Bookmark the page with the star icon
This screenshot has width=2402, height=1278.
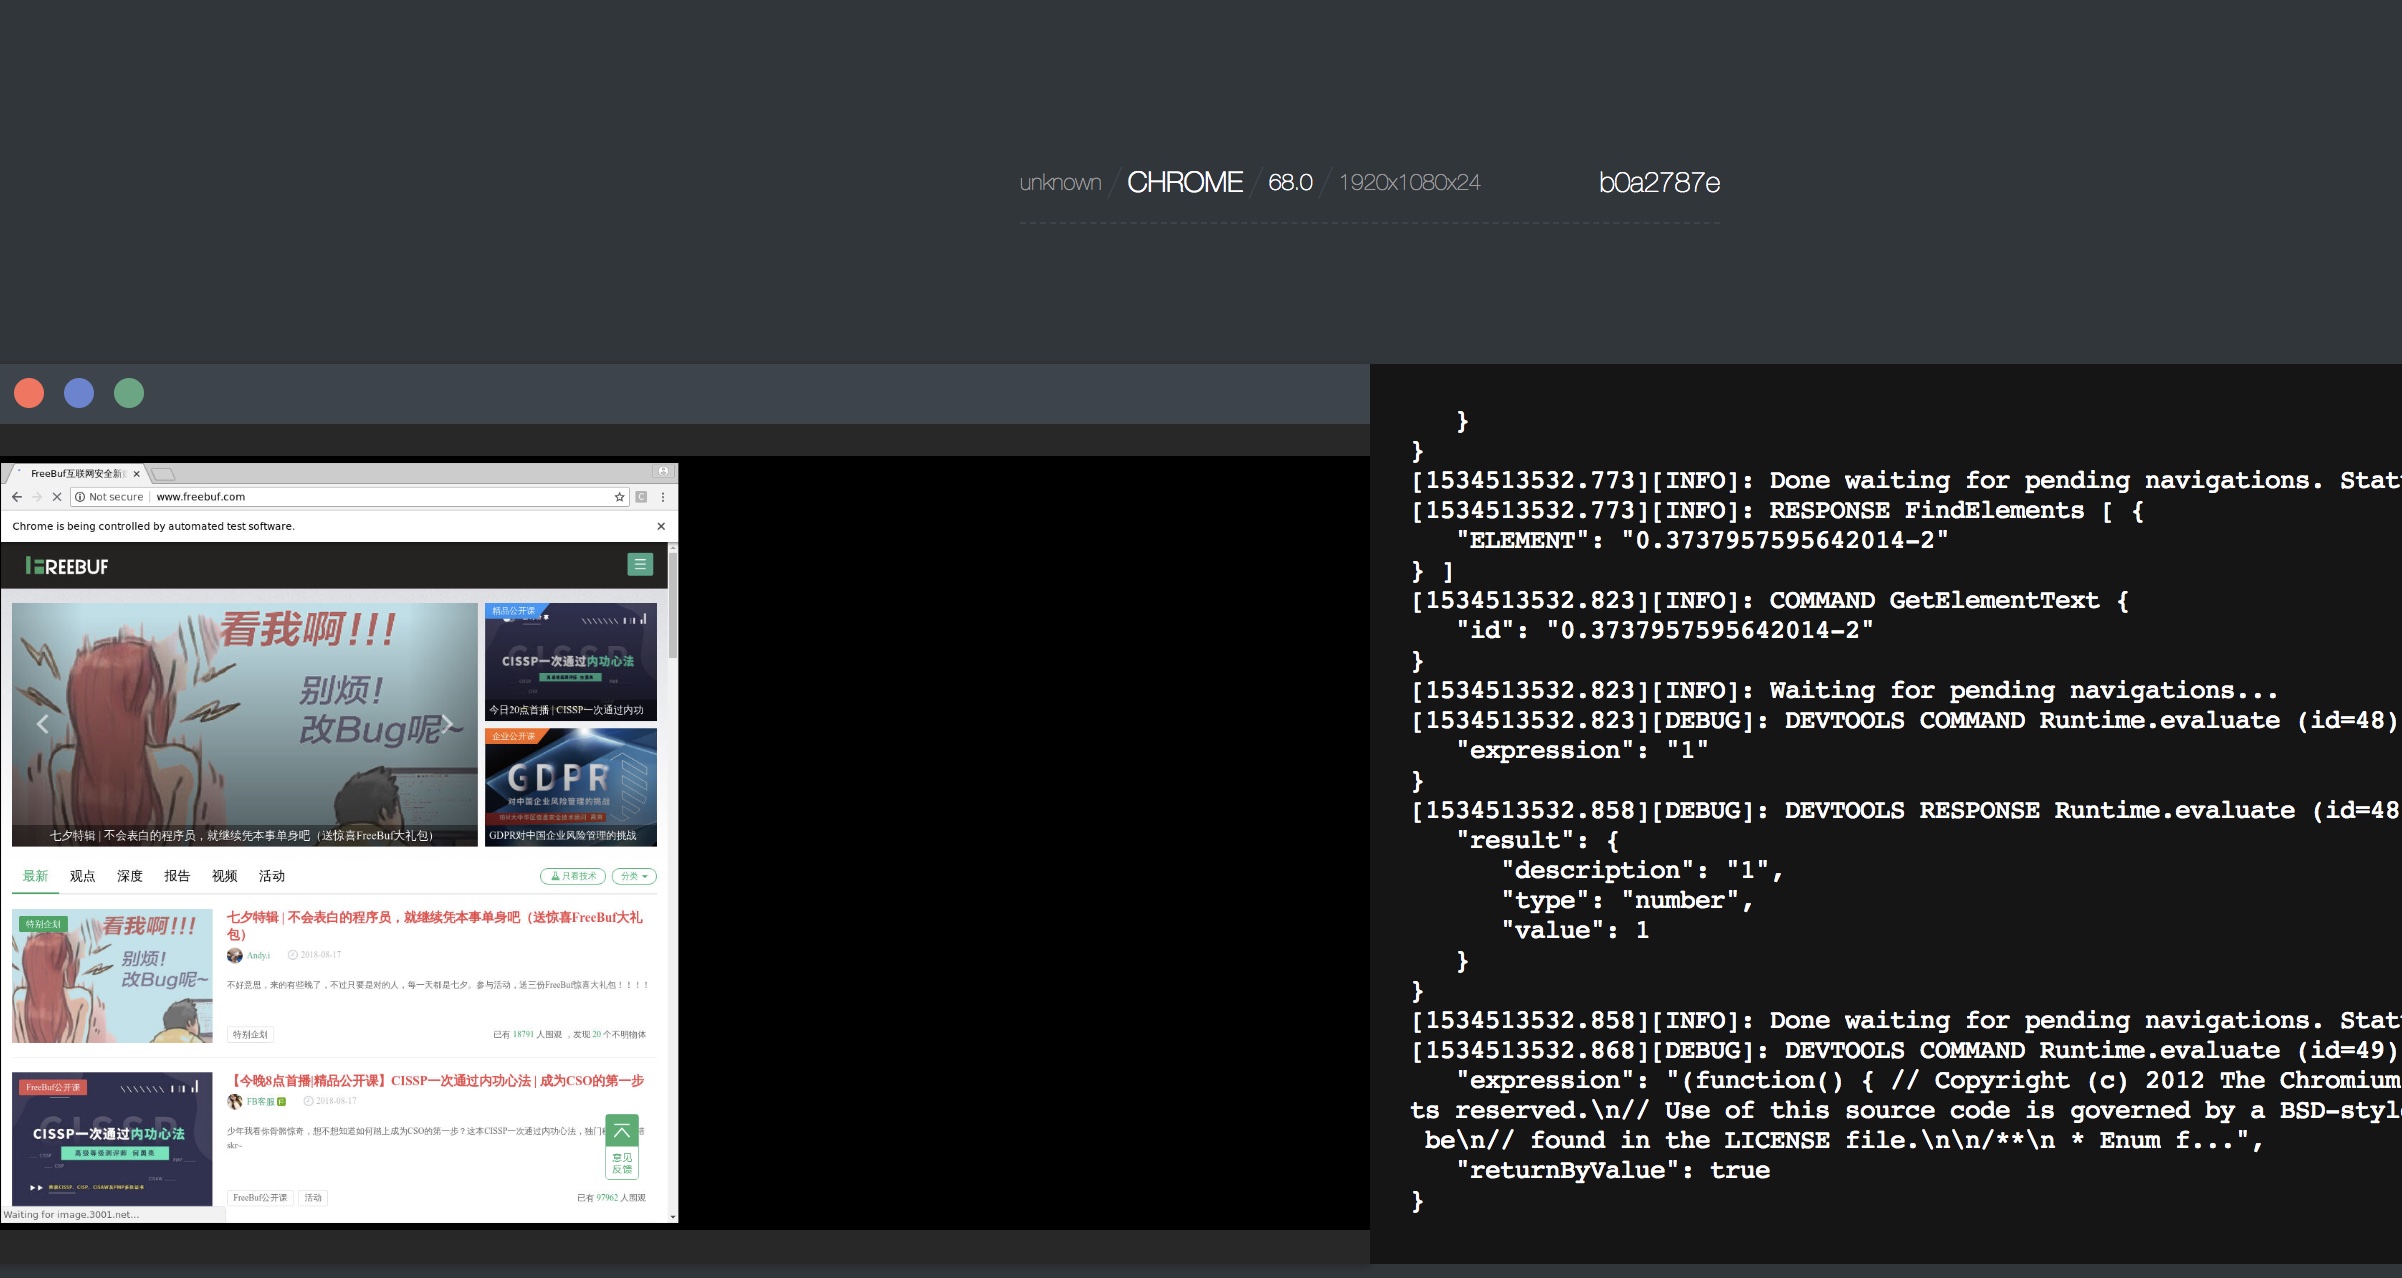(x=619, y=497)
